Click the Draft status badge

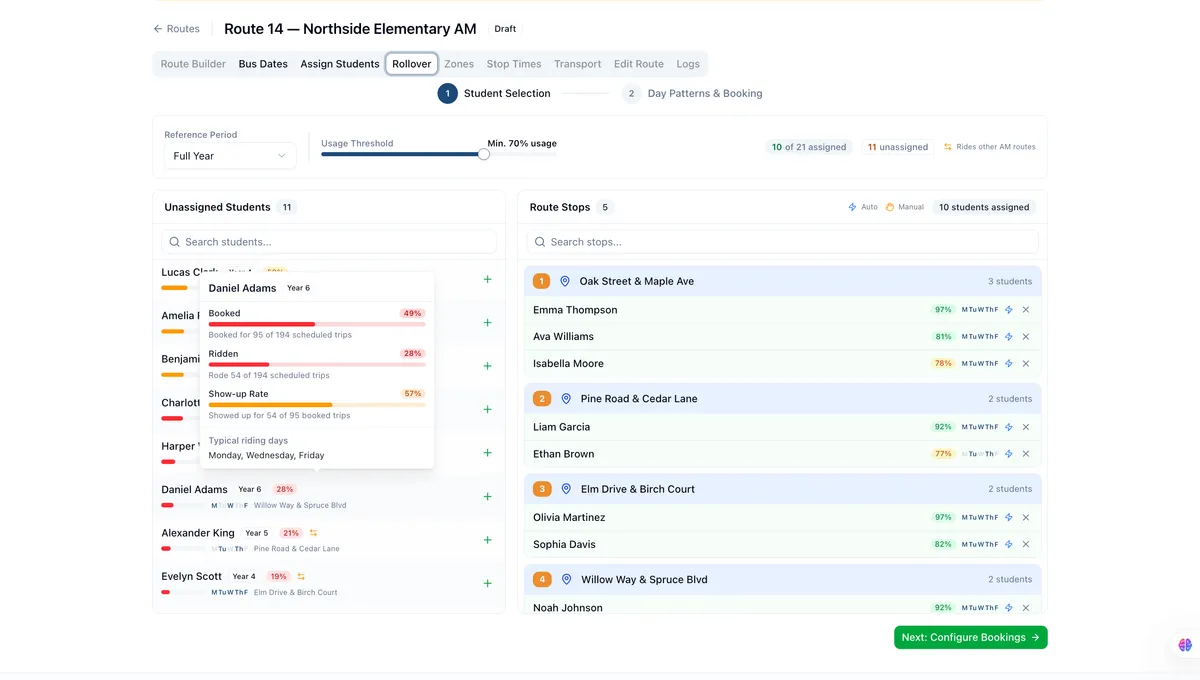pyautogui.click(x=505, y=29)
